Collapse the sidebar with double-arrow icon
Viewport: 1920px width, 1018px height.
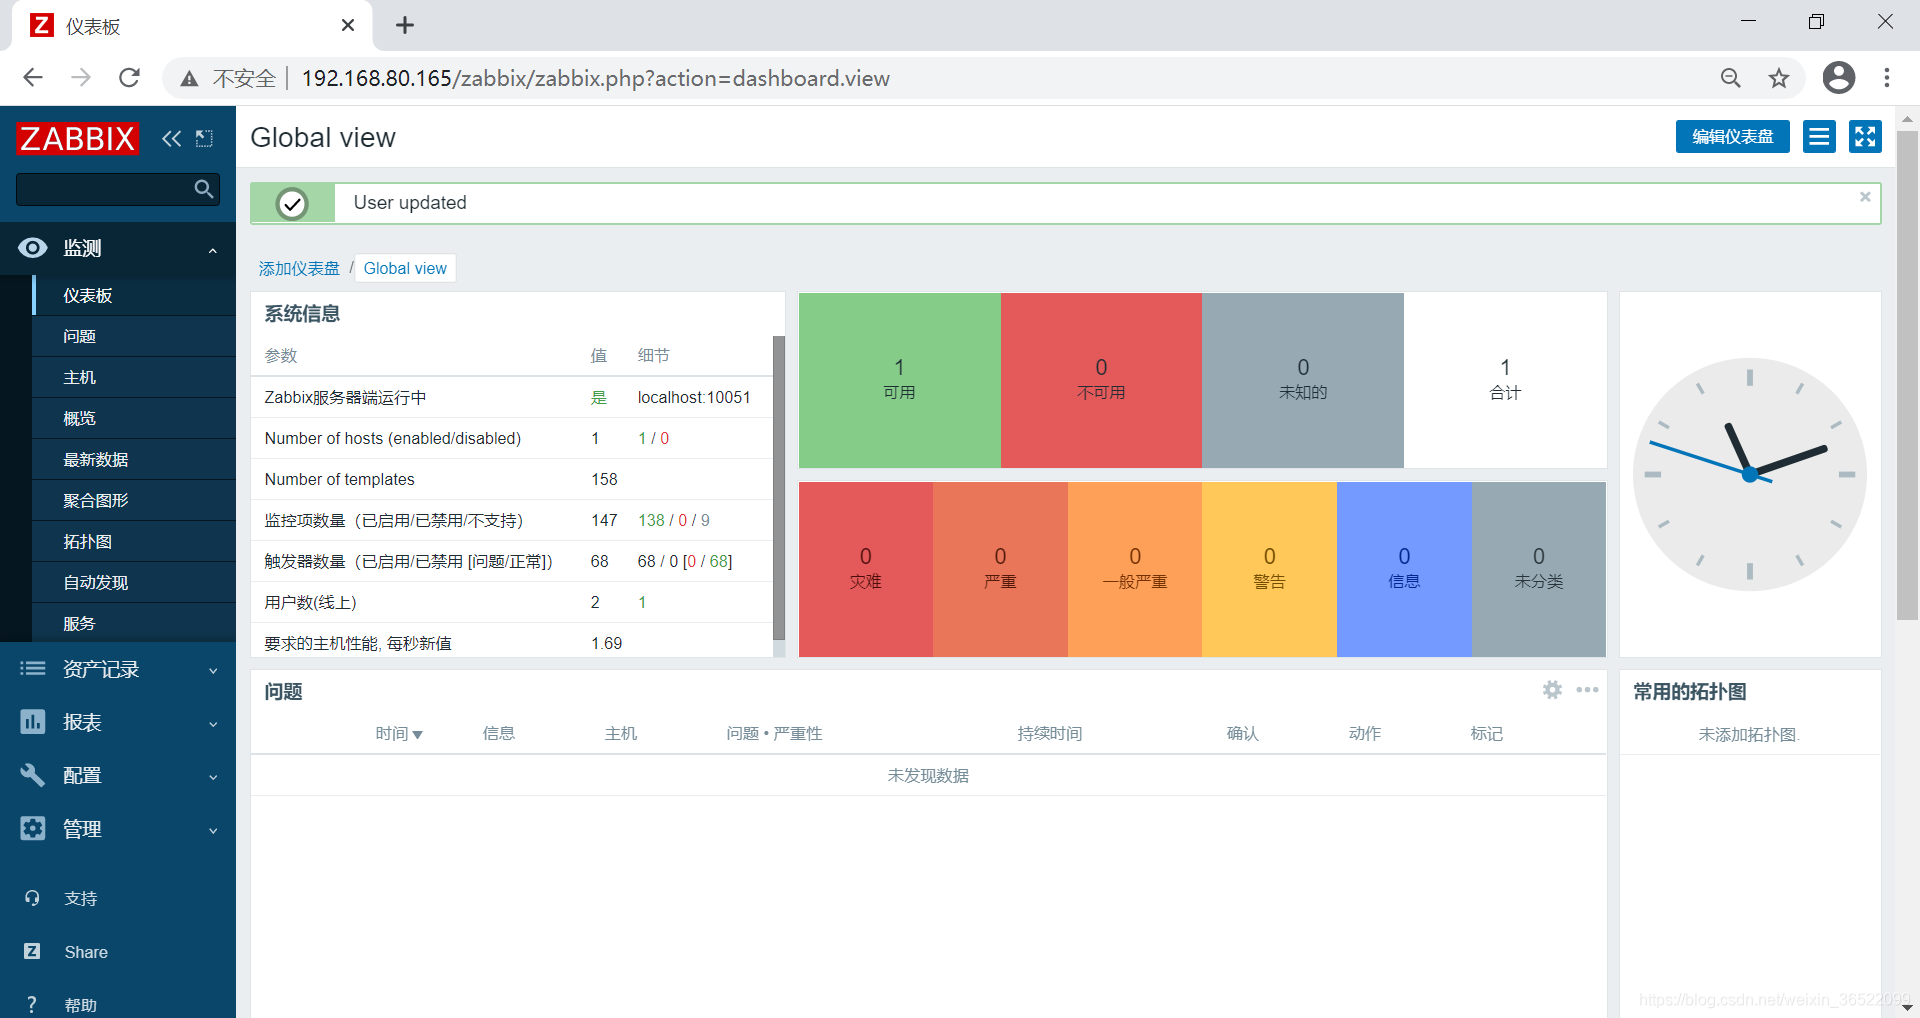[x=172, y=139]
